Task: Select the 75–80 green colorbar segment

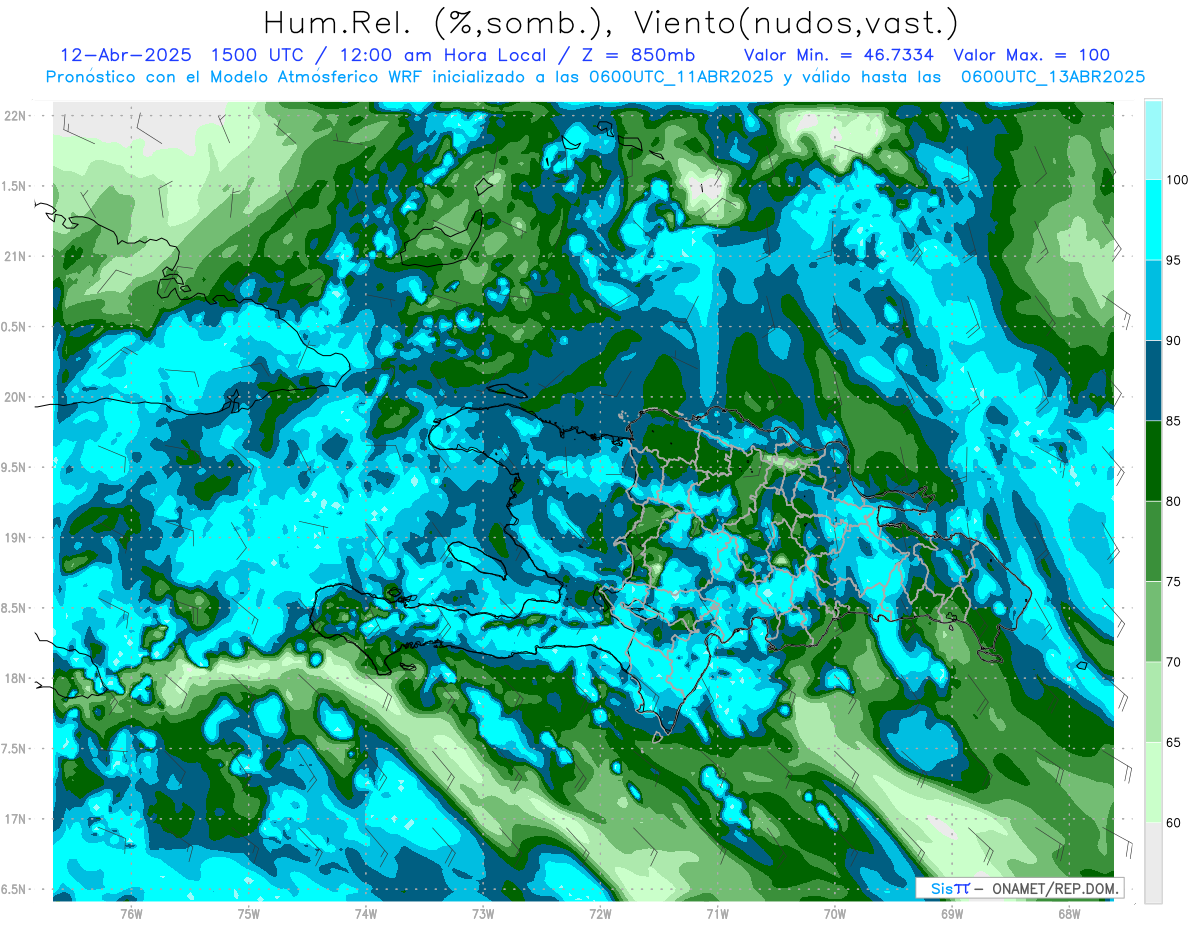Action: pos(1153,541)
